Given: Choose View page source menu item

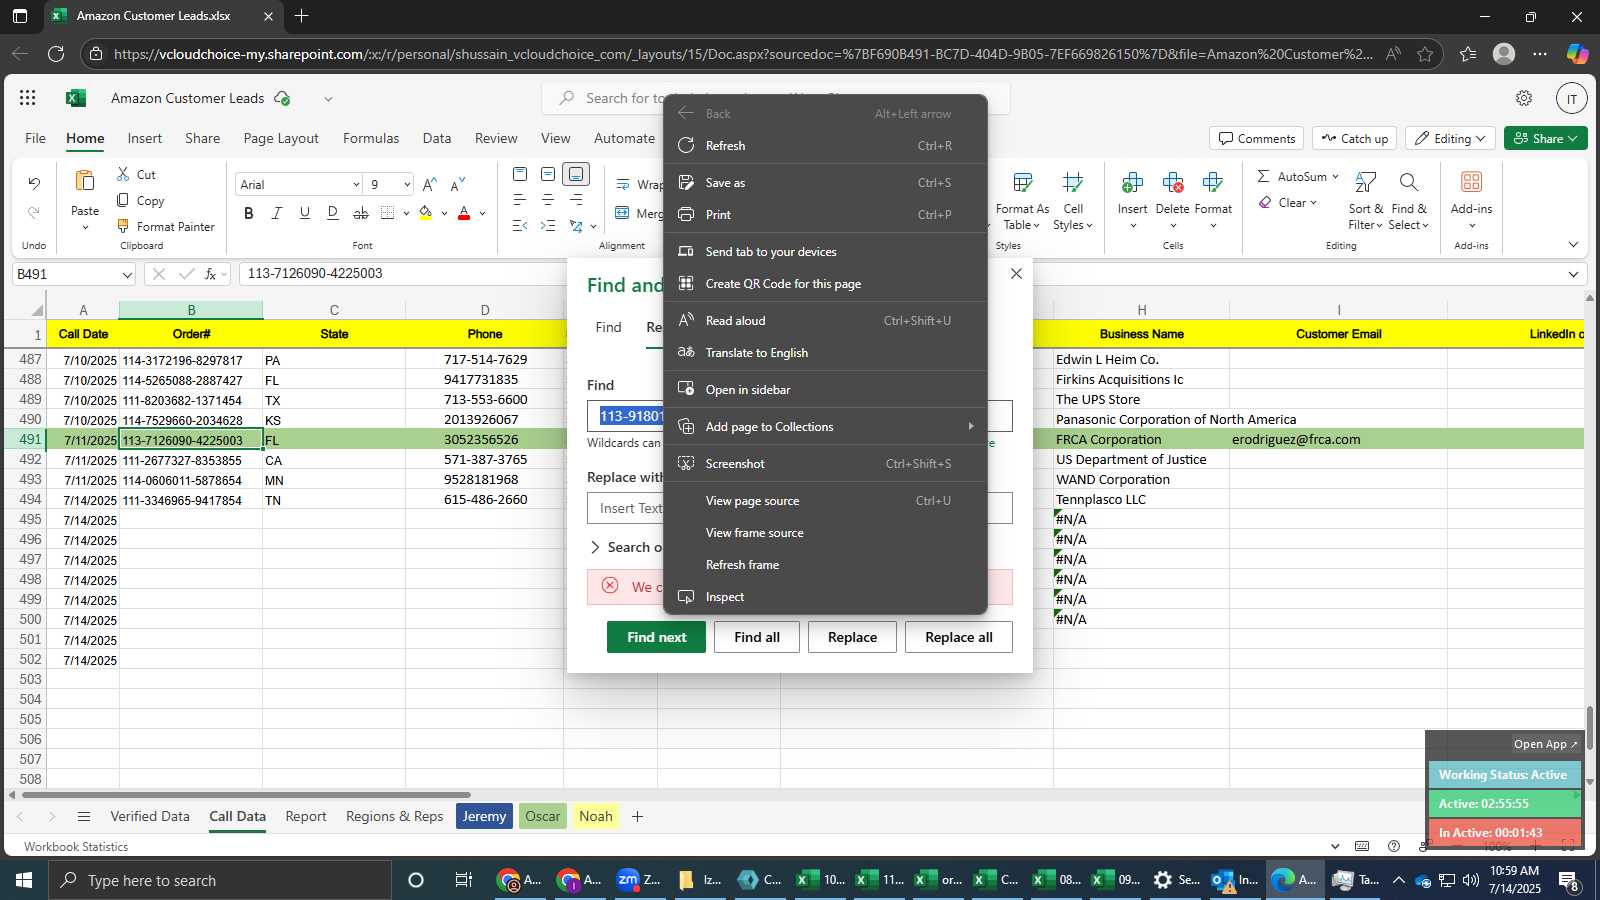Looking at the screenshot, I should [x=825, y=500].
